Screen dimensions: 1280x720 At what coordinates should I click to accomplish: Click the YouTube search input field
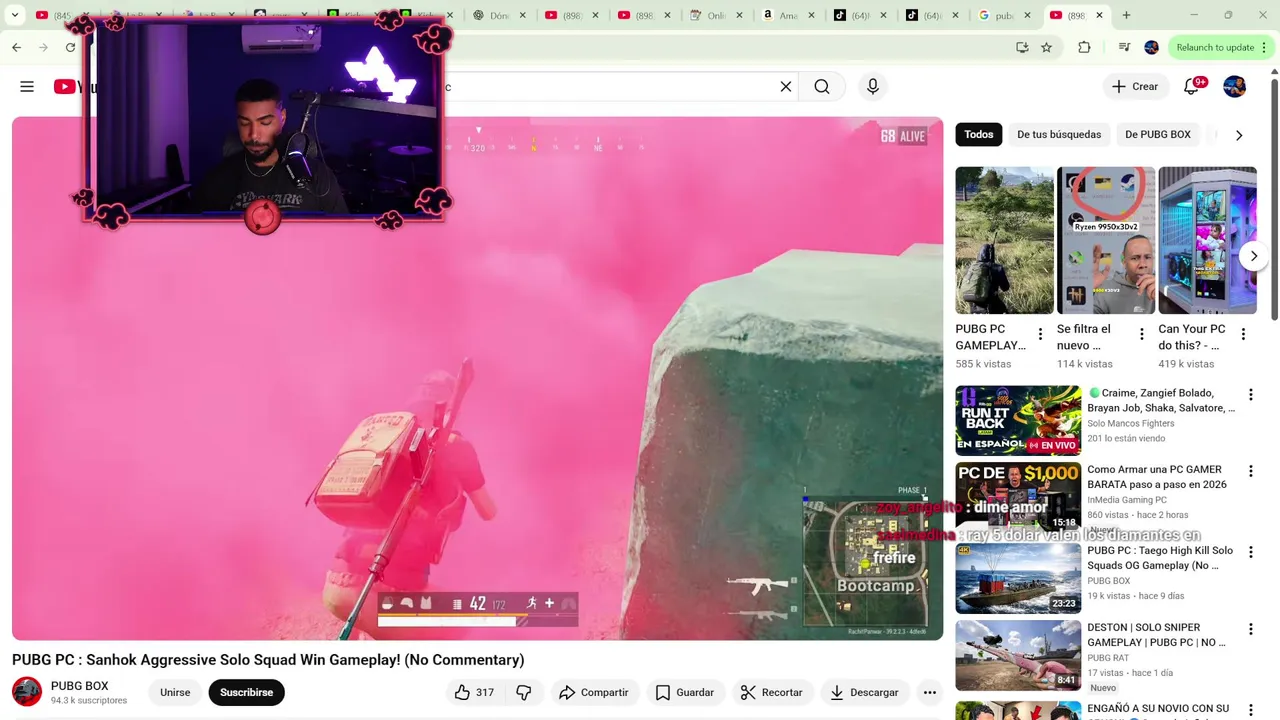coord(610,86)
